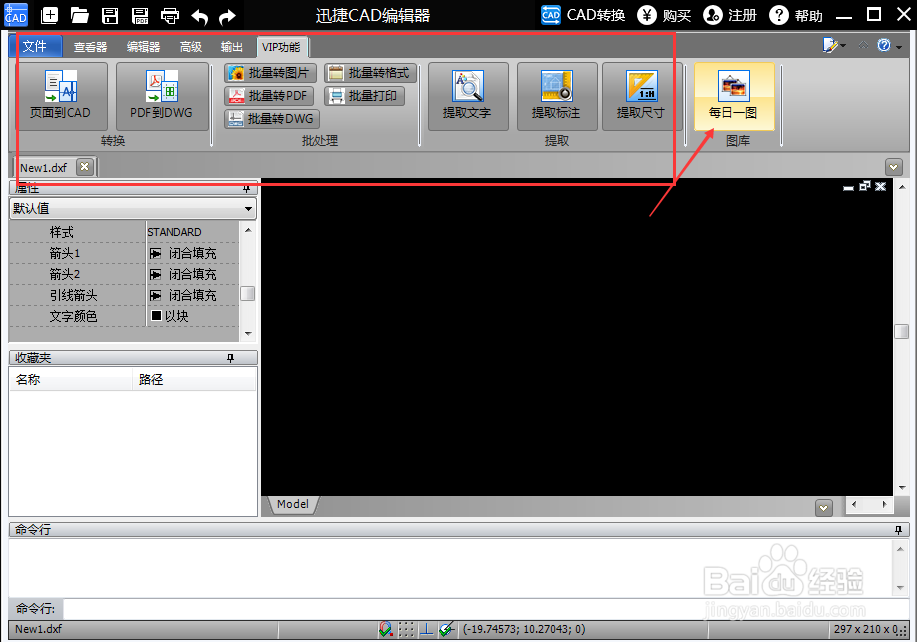Image resolution: width=917 pixels, height=642 pixels.
Task: Click properties list scroll-up arrow
Action: (248, 230)
